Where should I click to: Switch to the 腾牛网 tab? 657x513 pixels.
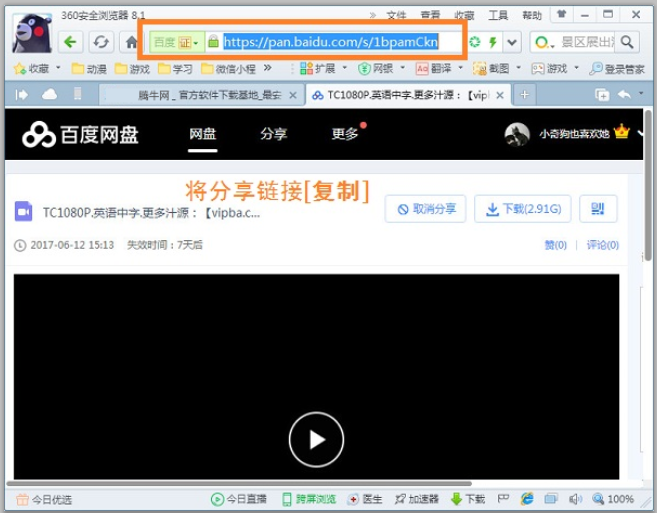tap(201, 95)
